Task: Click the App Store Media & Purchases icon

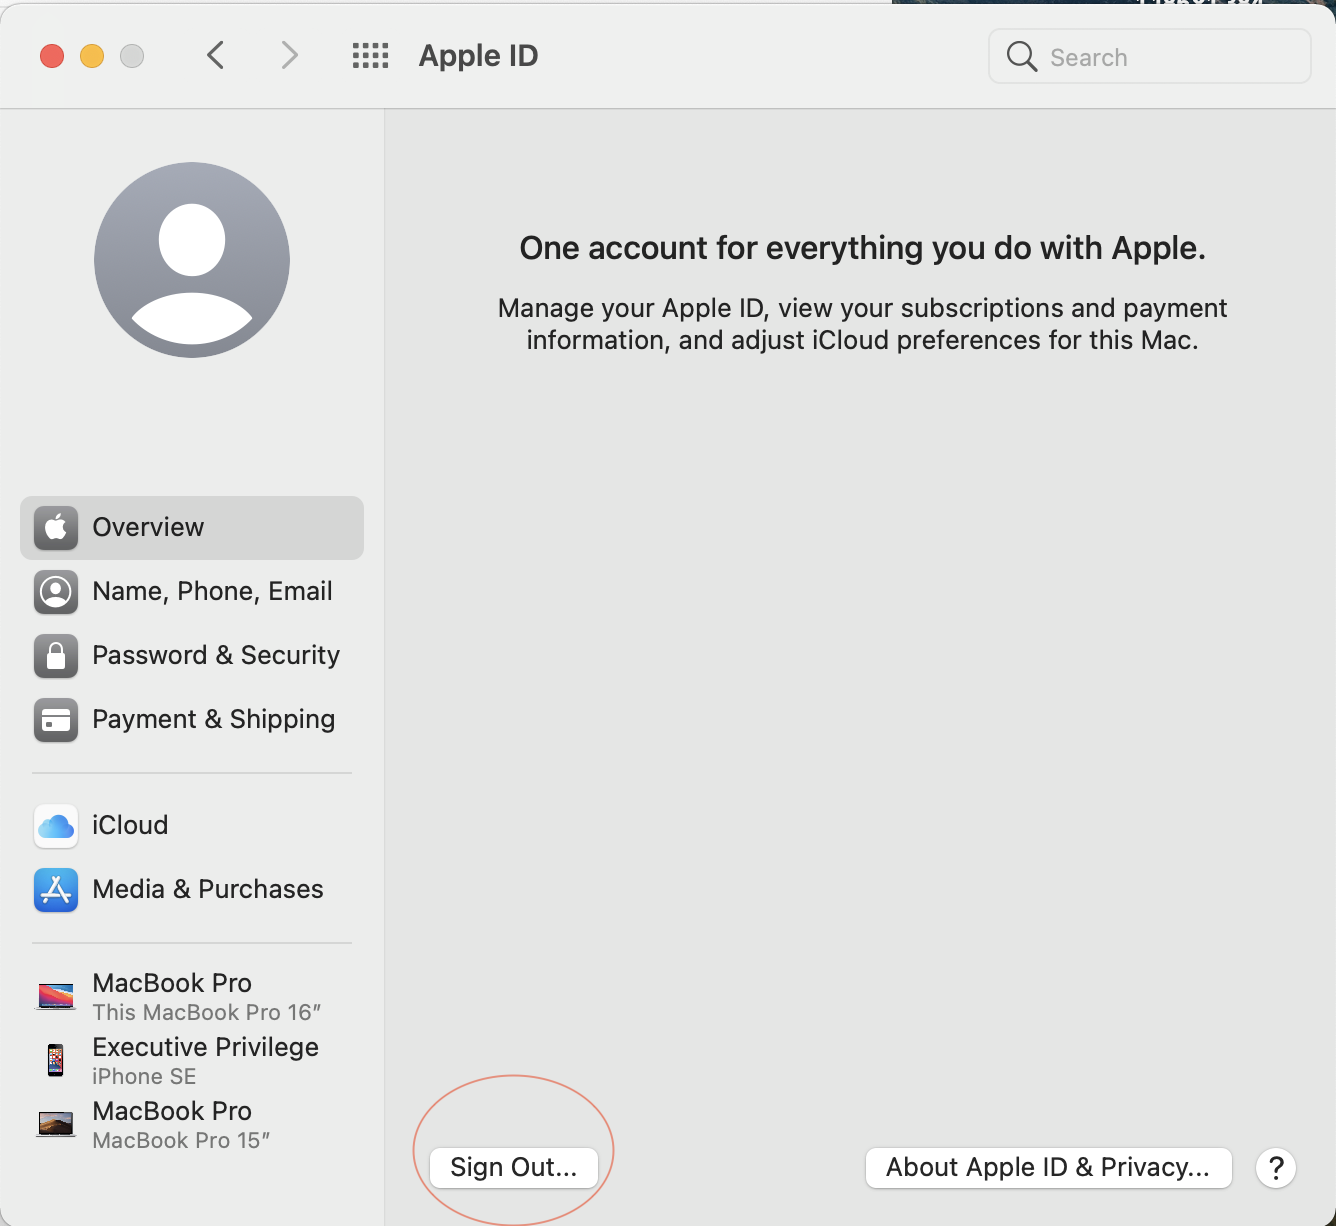Action: [56, 890]
